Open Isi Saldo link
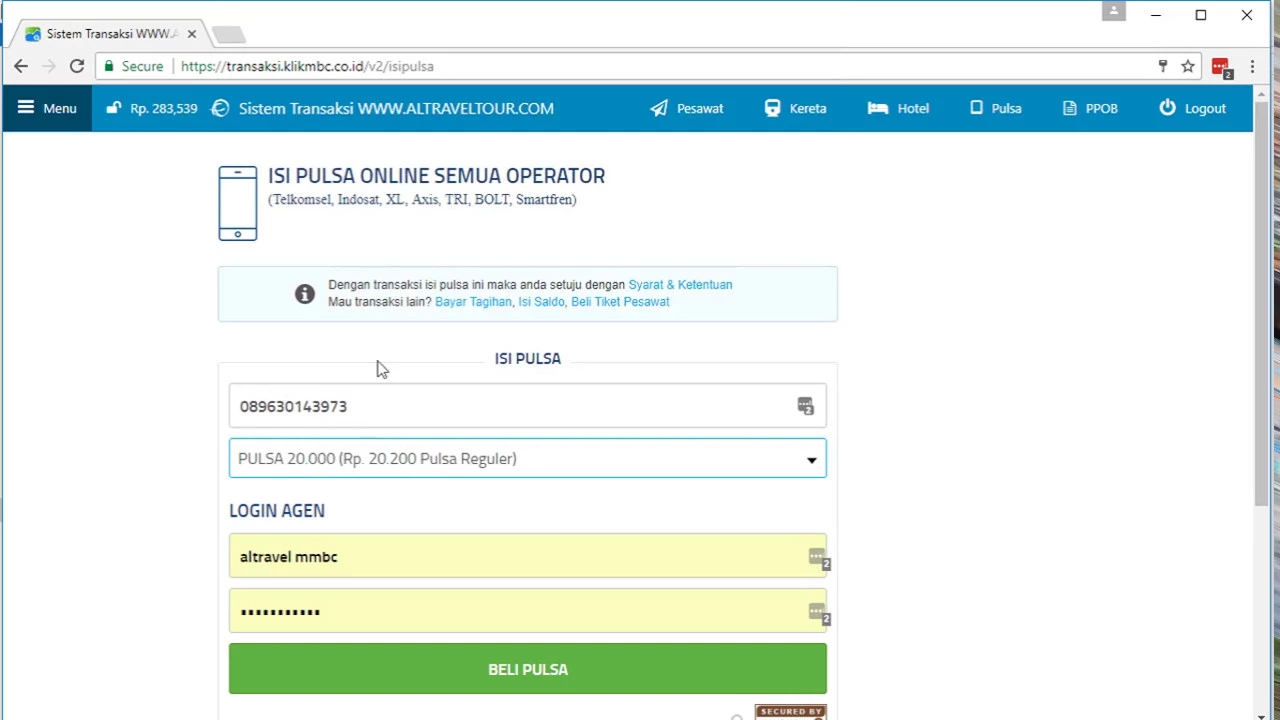 tap(541, 302)
